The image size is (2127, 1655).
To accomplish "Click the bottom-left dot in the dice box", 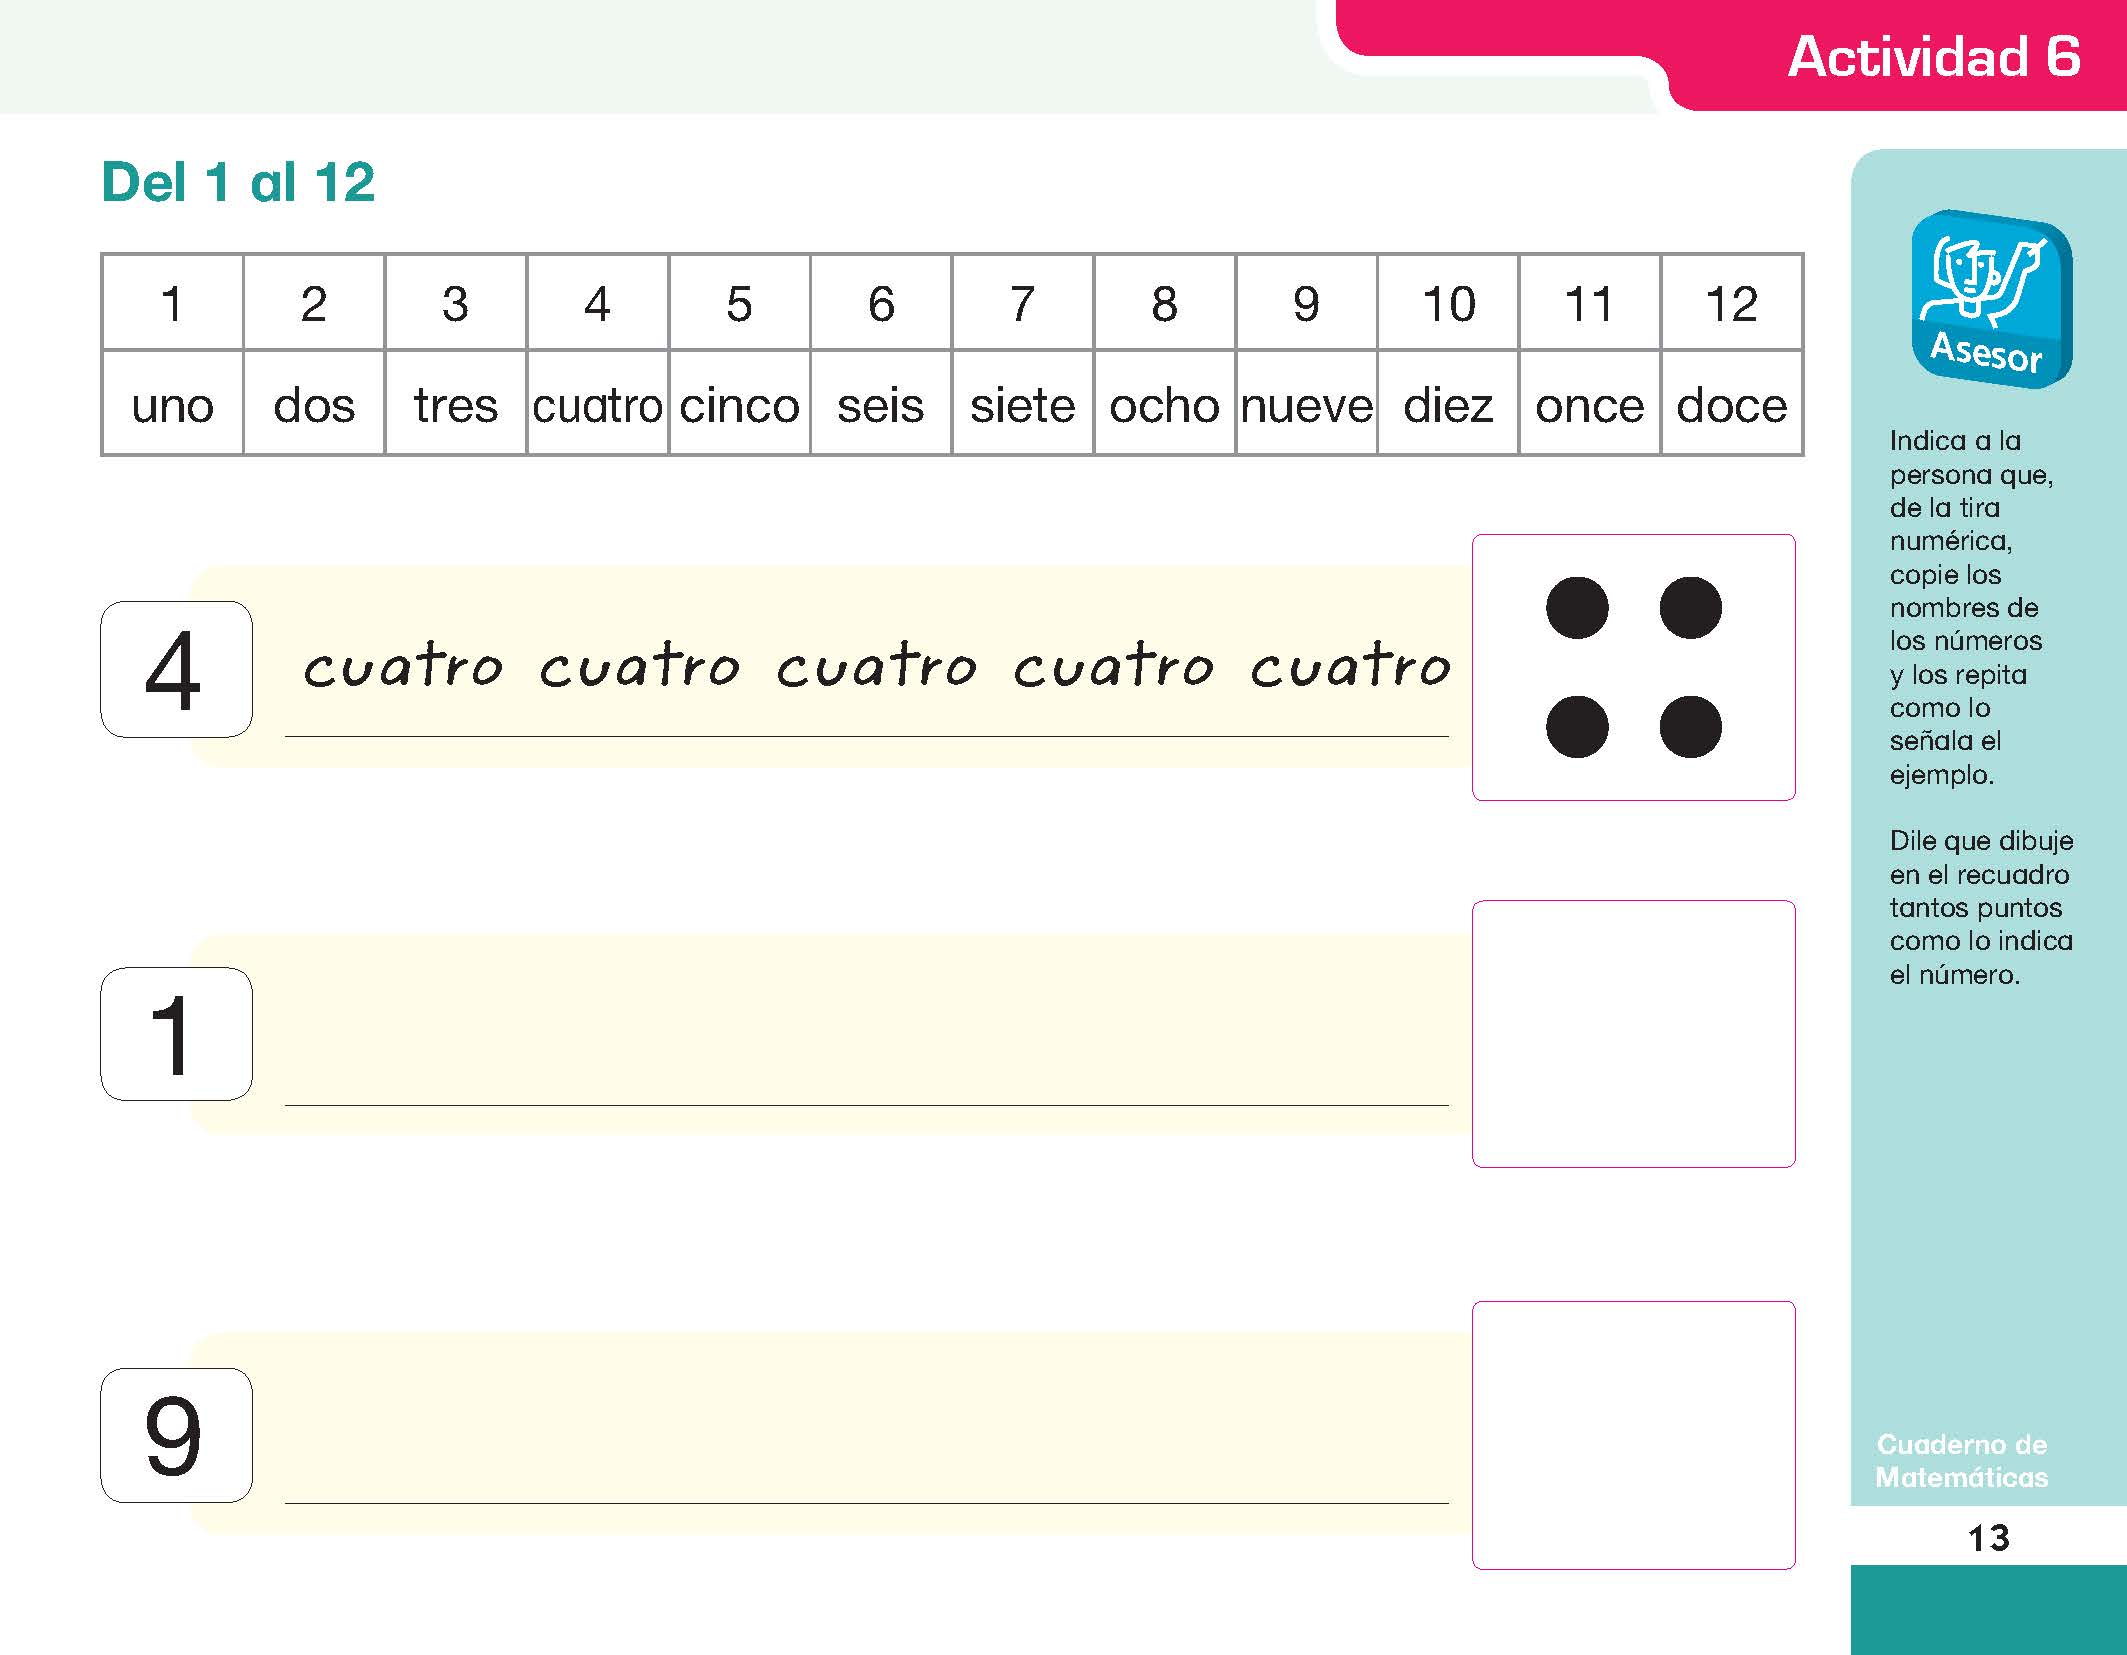I will (1577, 726).
